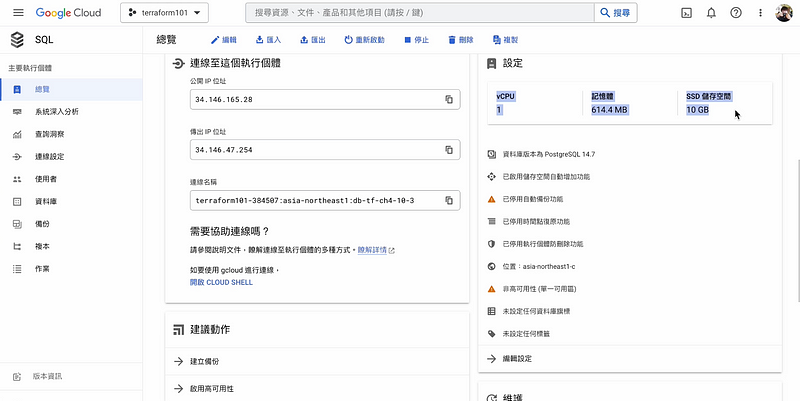
Task: Open 版本資訊 release notes link
Action: coord(71,377)
